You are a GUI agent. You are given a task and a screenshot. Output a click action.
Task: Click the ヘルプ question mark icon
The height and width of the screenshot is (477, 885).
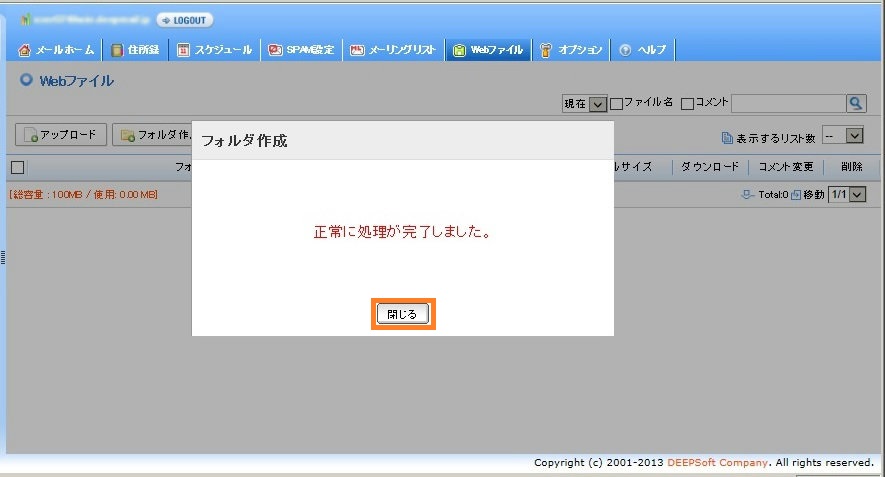[x=626, y=49]
